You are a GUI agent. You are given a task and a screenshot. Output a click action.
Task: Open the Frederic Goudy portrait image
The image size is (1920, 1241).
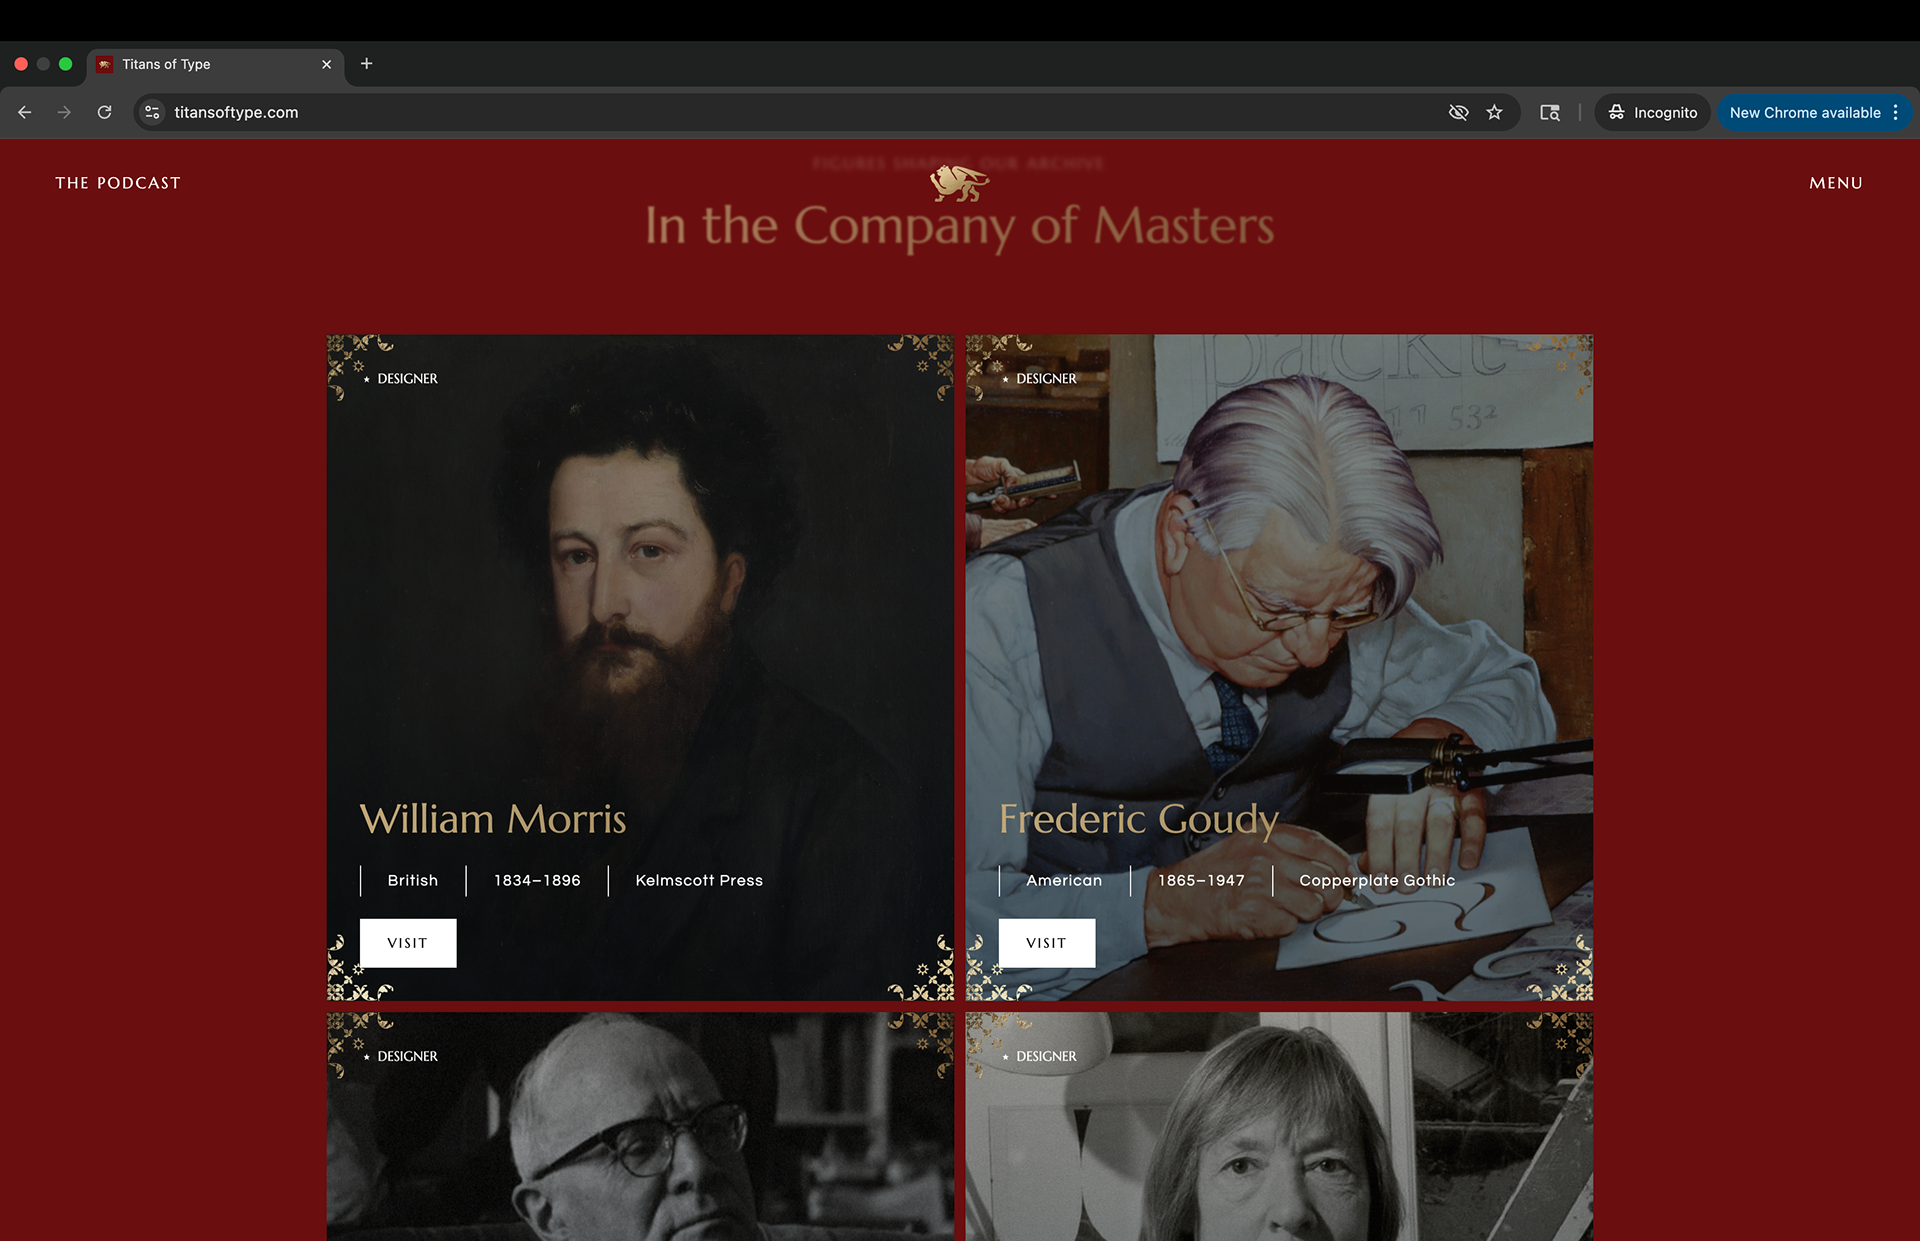[1278, 600]
